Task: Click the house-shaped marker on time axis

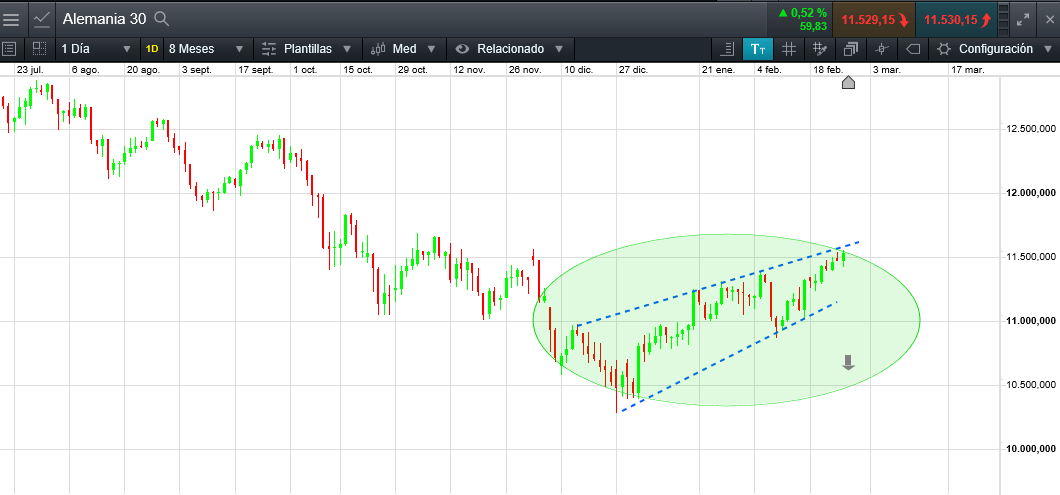Action: [x=848, y=82]
